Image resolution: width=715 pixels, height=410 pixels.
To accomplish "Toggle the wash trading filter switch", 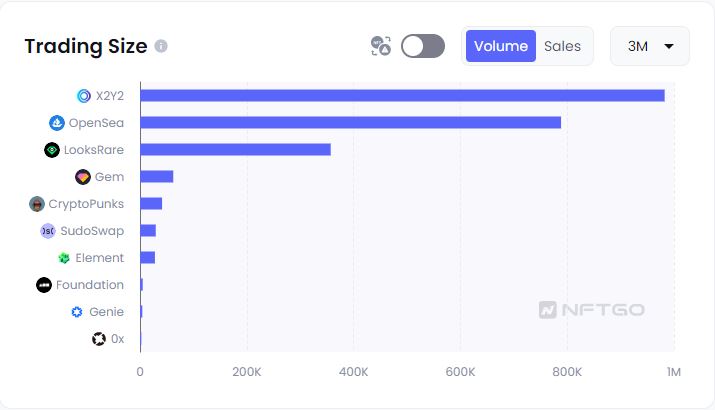I will tap(423, 46).
